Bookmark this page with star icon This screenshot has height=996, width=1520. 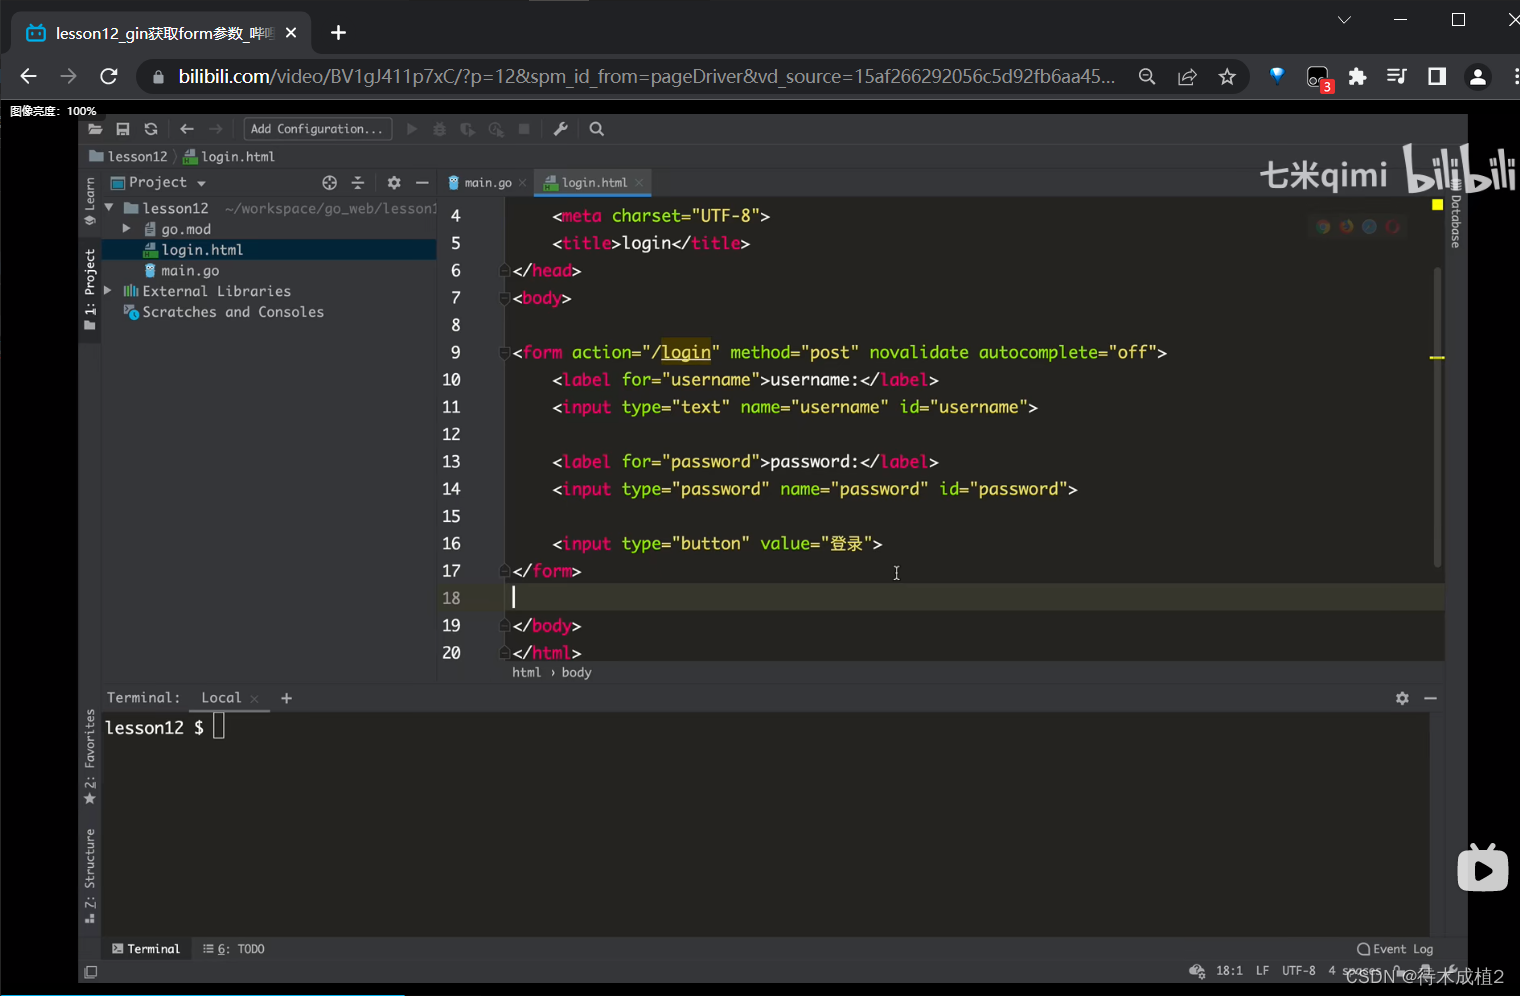tap(1227, 77)
